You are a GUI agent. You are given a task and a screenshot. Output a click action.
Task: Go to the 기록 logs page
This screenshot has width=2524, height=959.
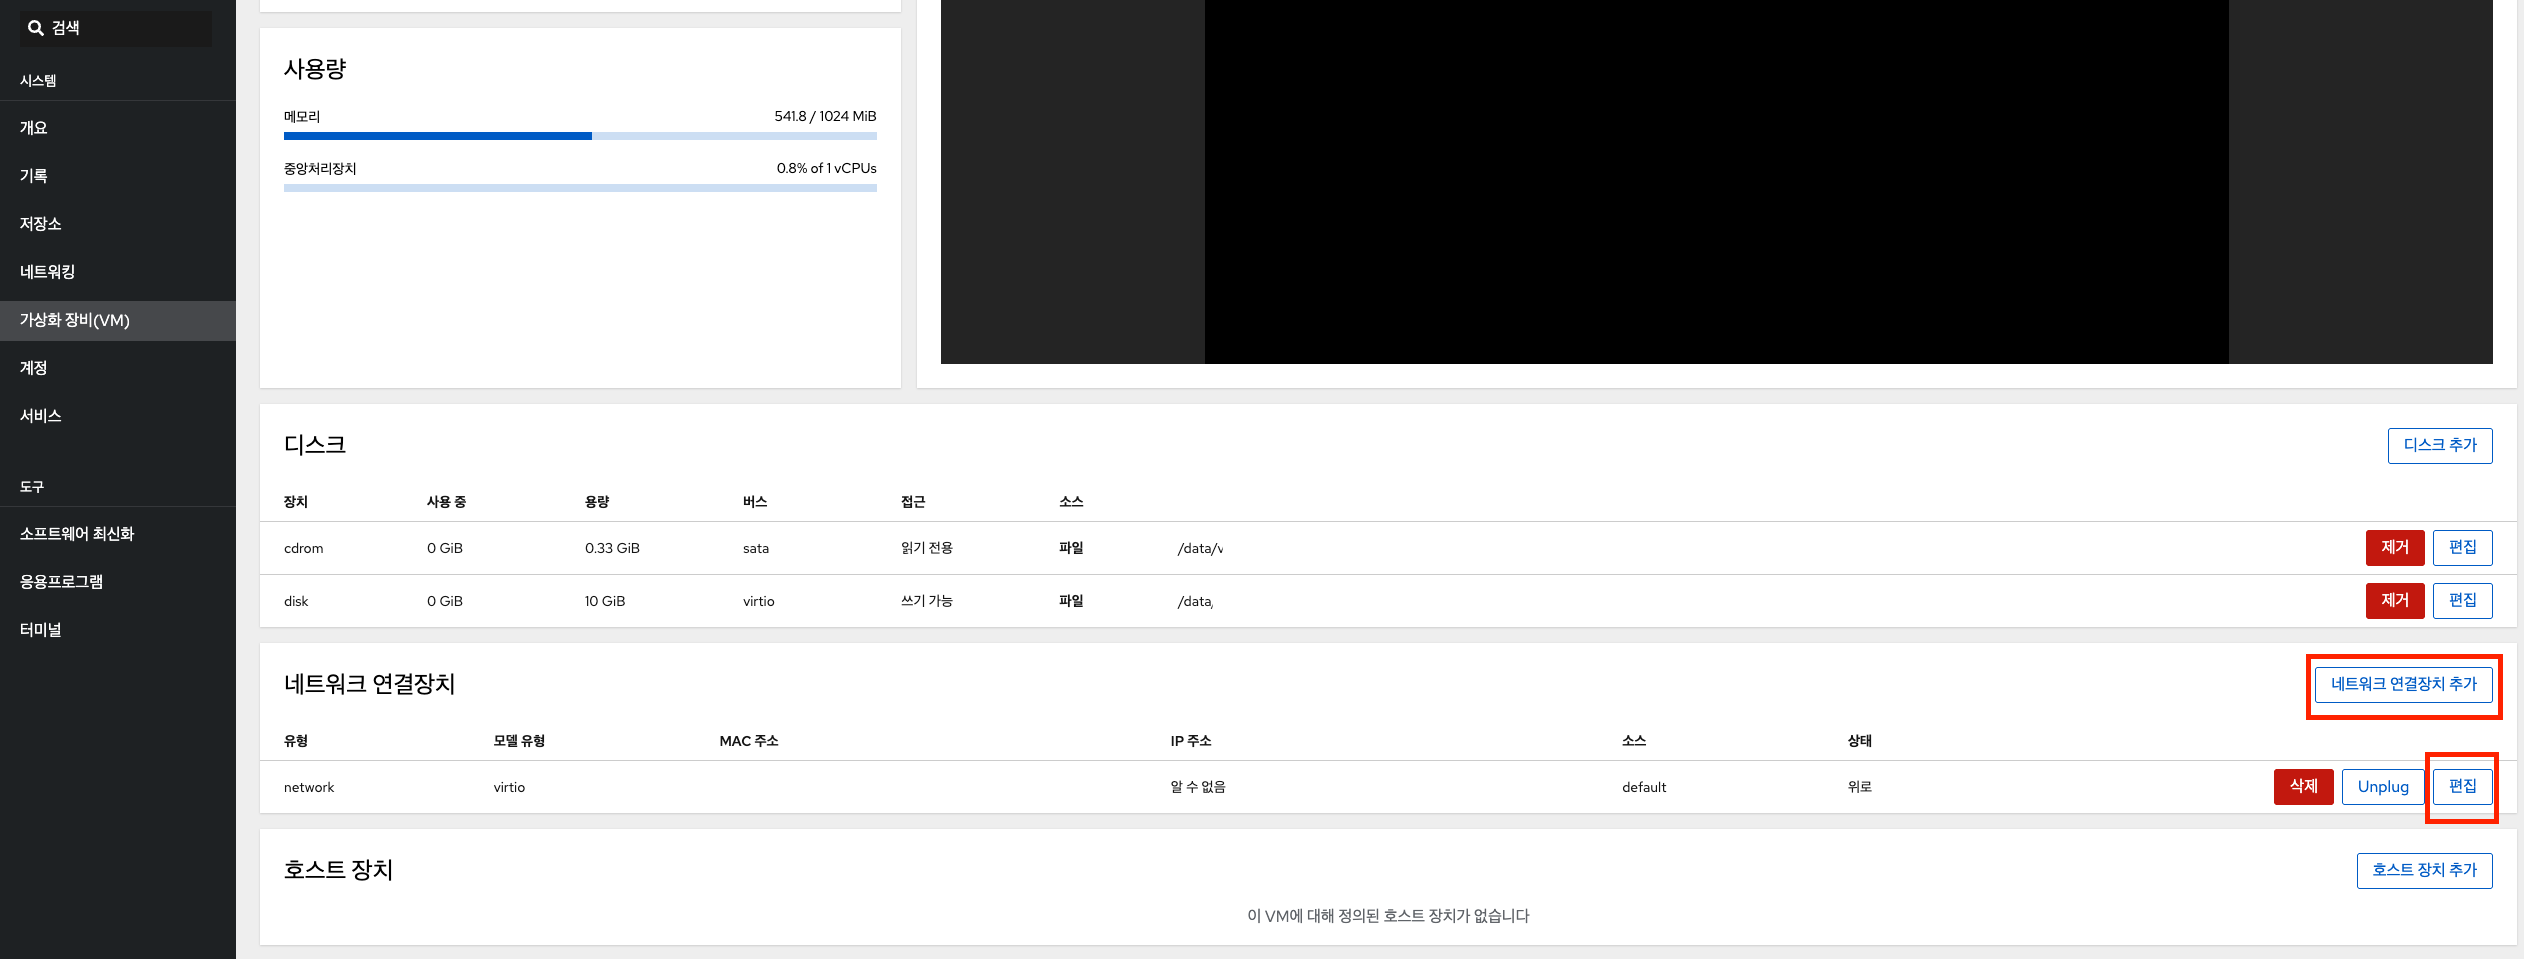(34, 176)
